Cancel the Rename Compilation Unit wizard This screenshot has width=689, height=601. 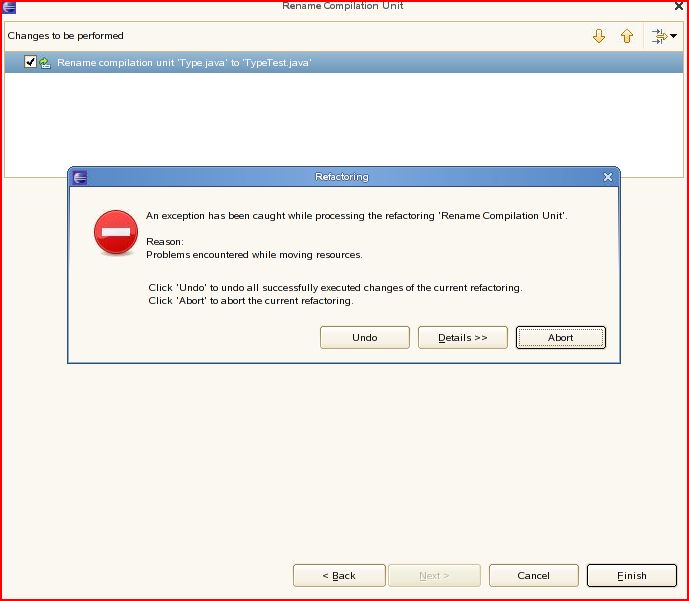point(533,576)
